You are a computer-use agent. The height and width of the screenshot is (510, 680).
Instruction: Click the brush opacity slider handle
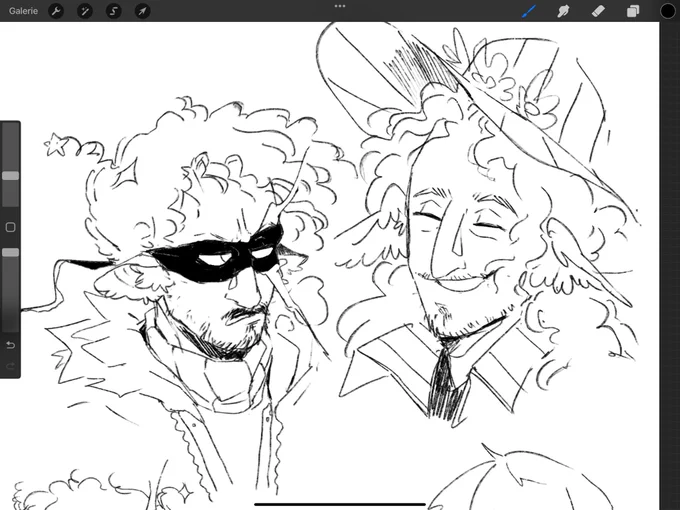pos(10,252)
